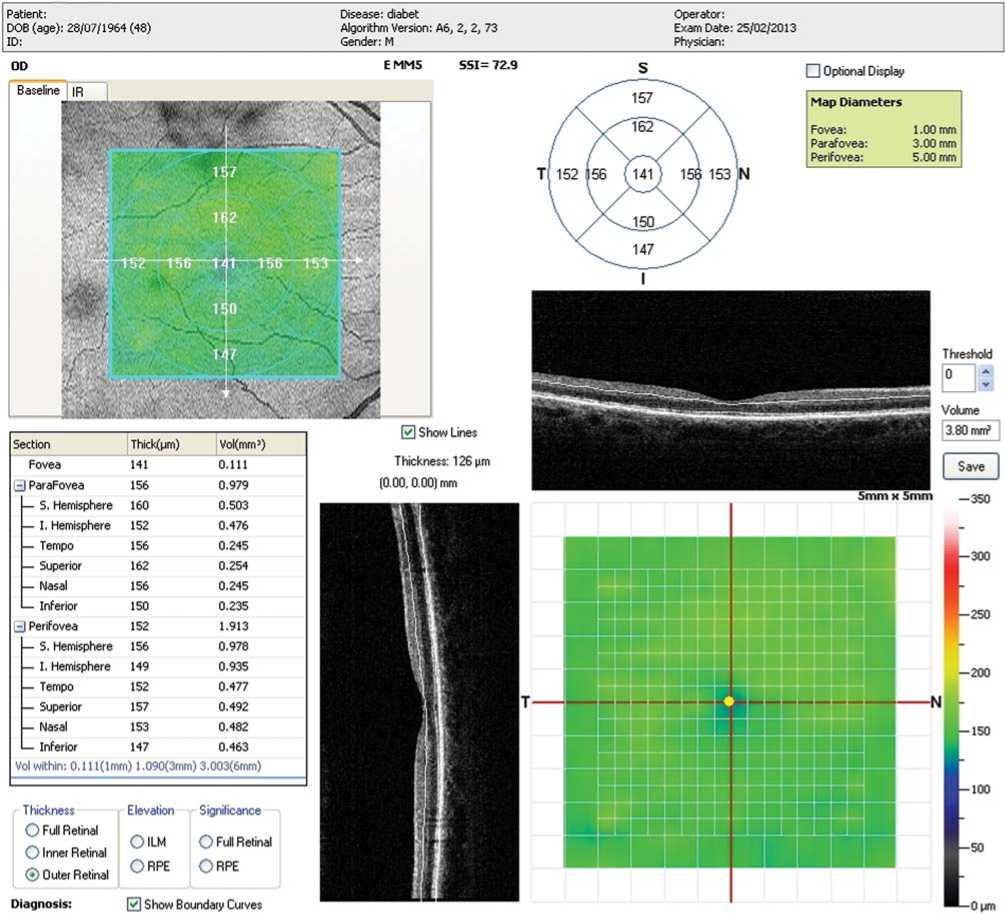Select ParaFovea Superior row with 162
The image size is (1005, 914).
pyautogui.click(x=158, y=566)
